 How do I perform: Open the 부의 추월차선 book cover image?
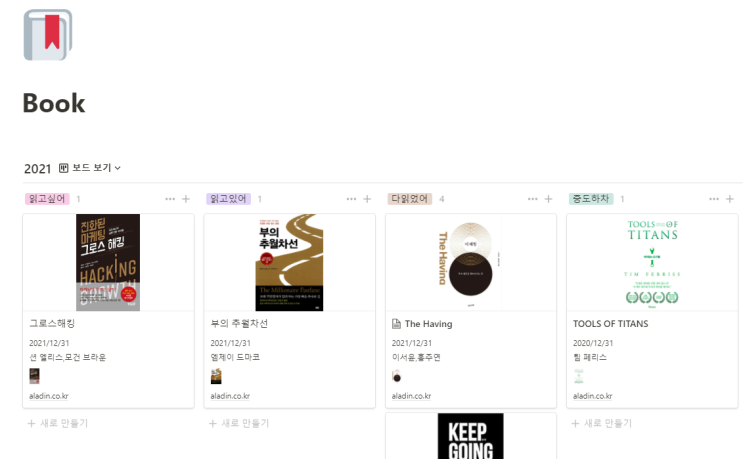pyautogui.click(x=289, y=262)
